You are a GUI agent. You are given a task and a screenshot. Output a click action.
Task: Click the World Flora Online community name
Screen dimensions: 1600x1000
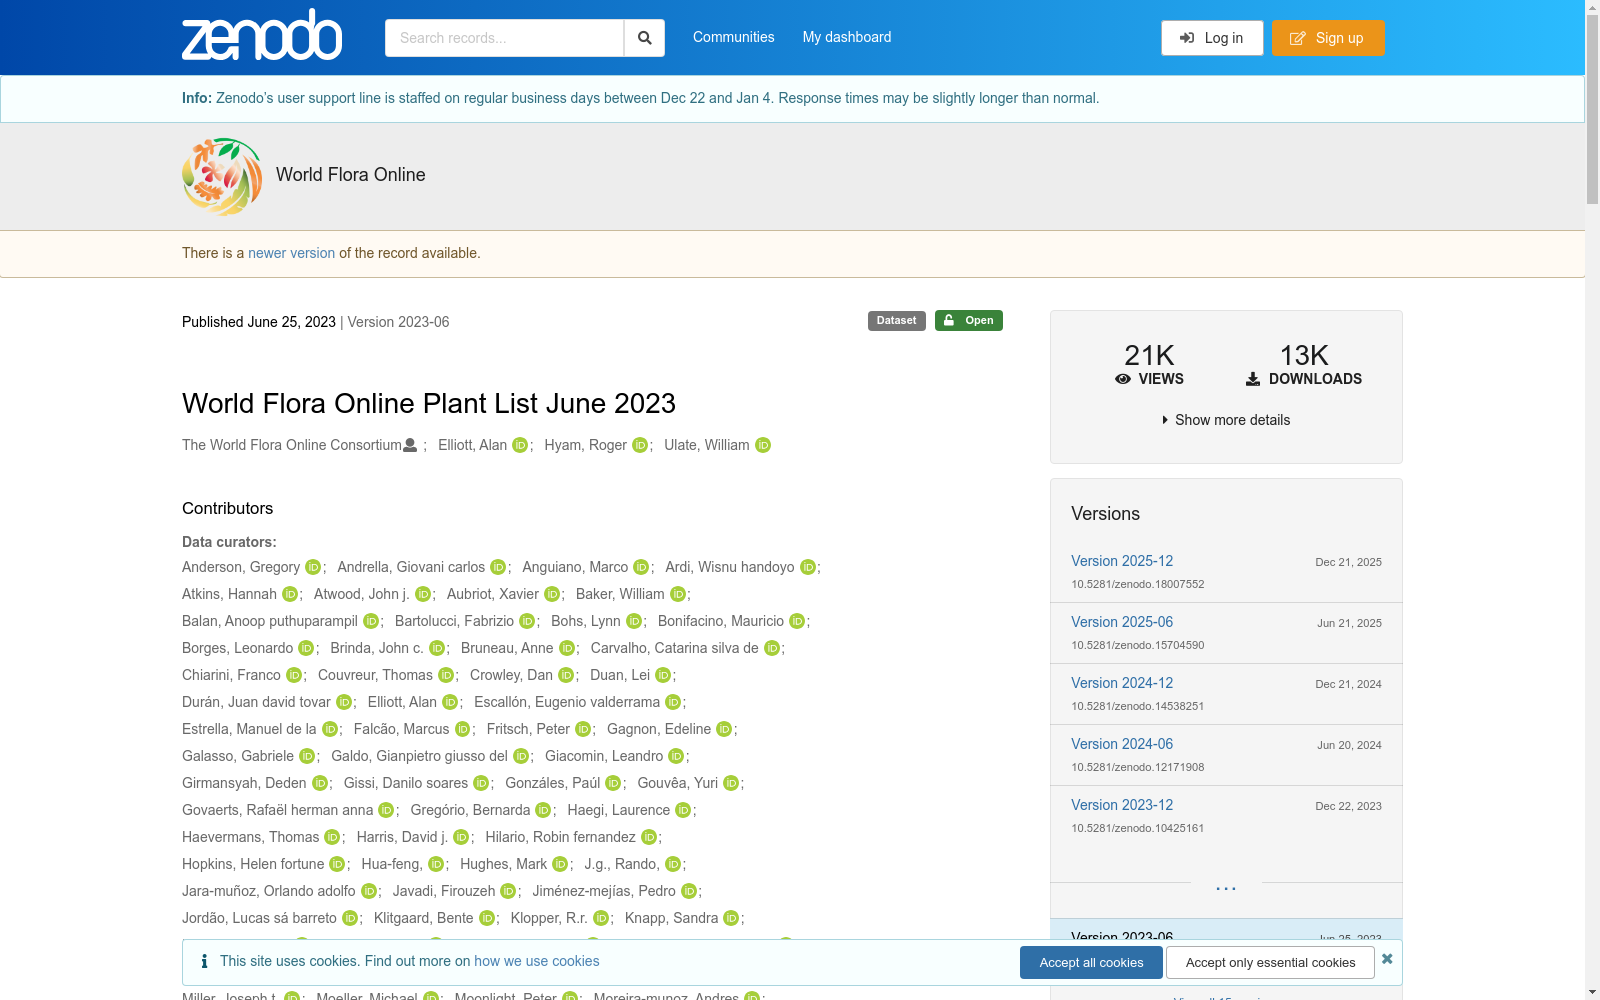pyautogui.click(x=351, y=175)
